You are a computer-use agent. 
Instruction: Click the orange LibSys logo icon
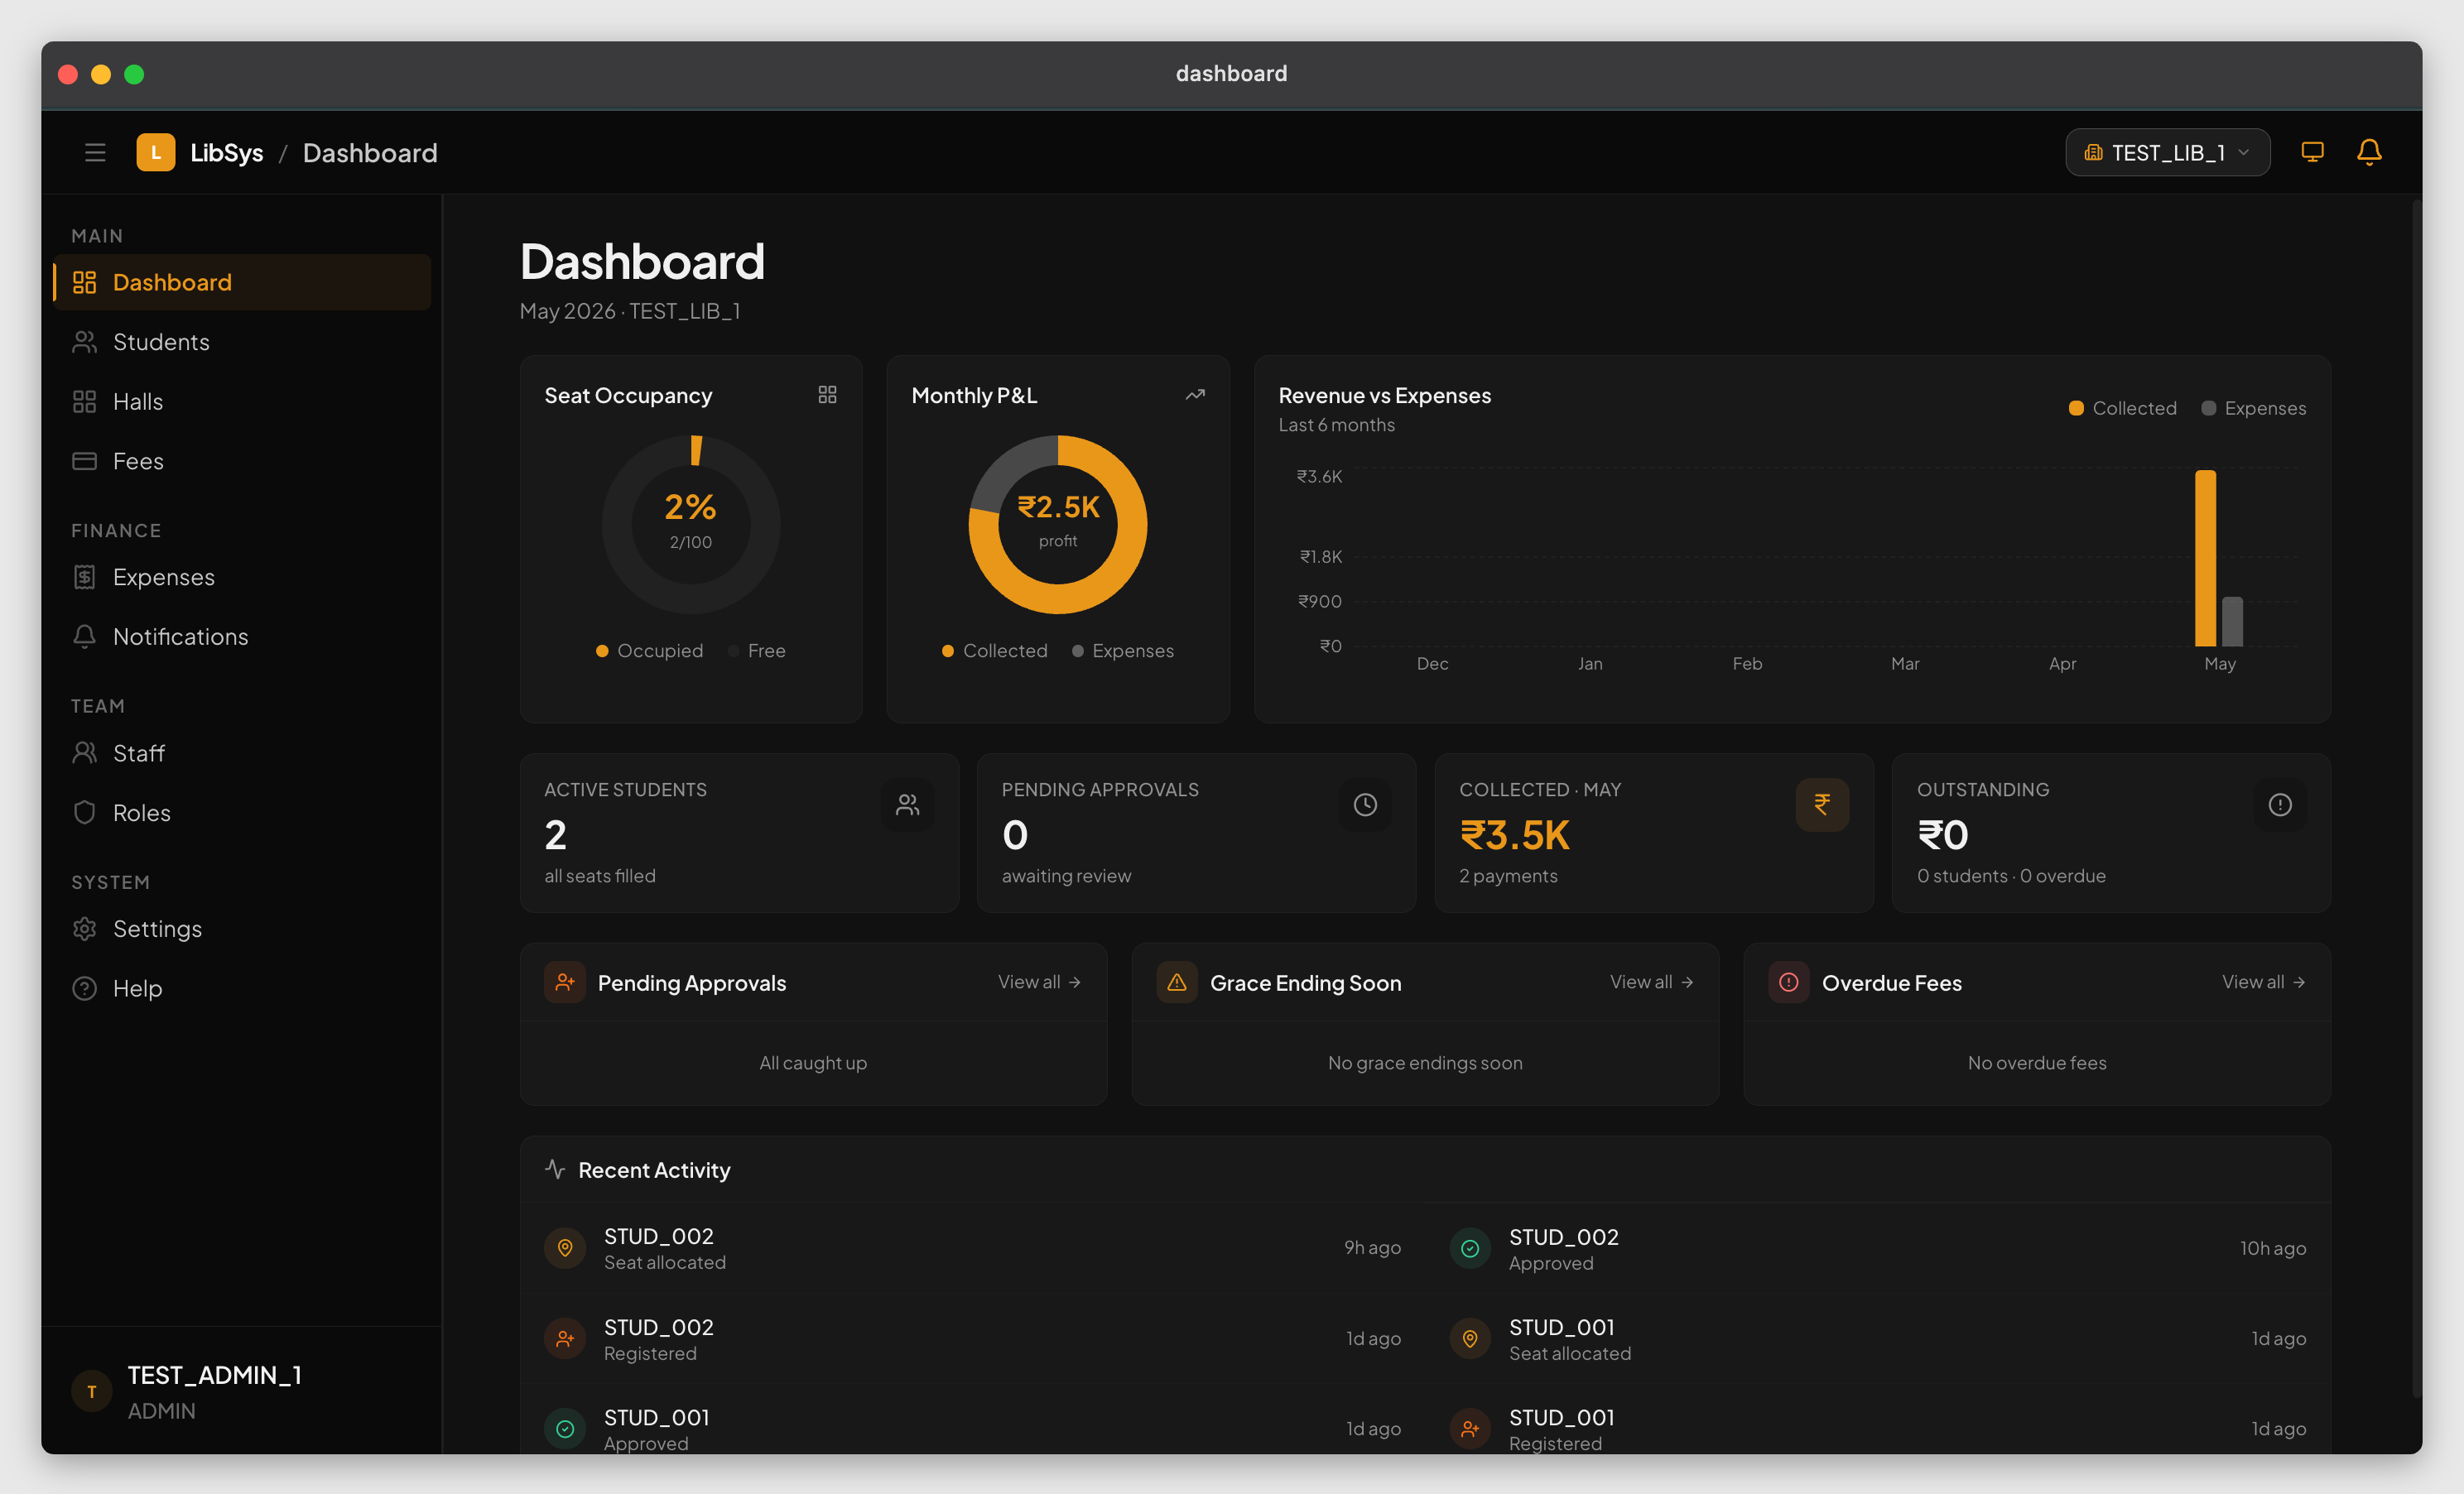point(156,152)
